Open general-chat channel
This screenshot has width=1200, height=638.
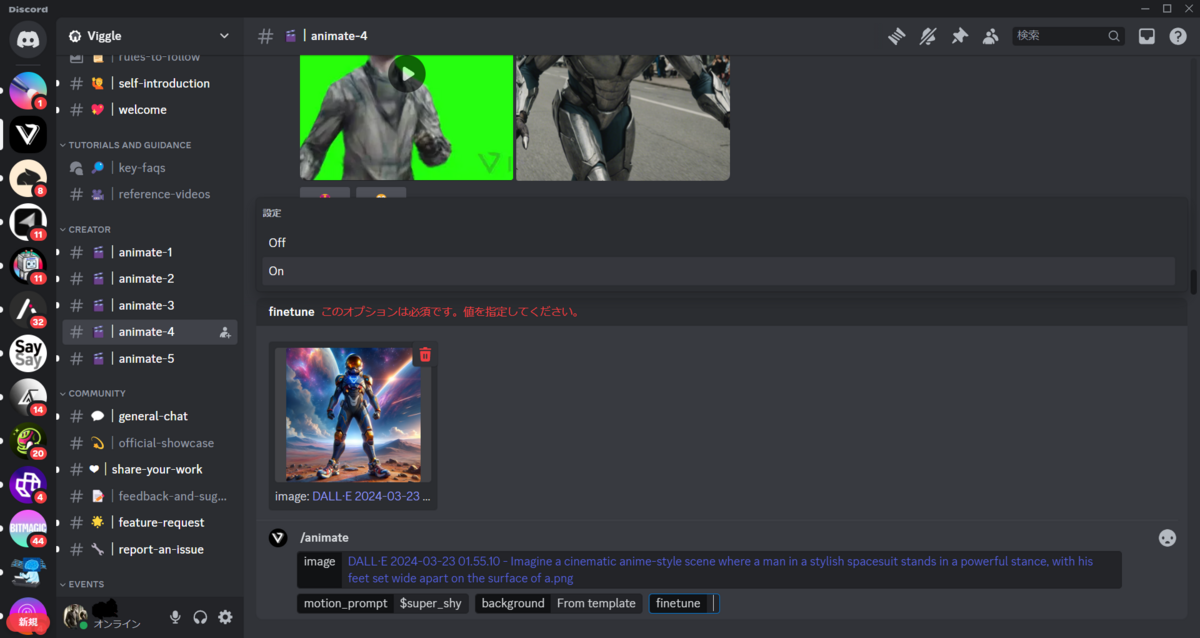coord(150,416)
